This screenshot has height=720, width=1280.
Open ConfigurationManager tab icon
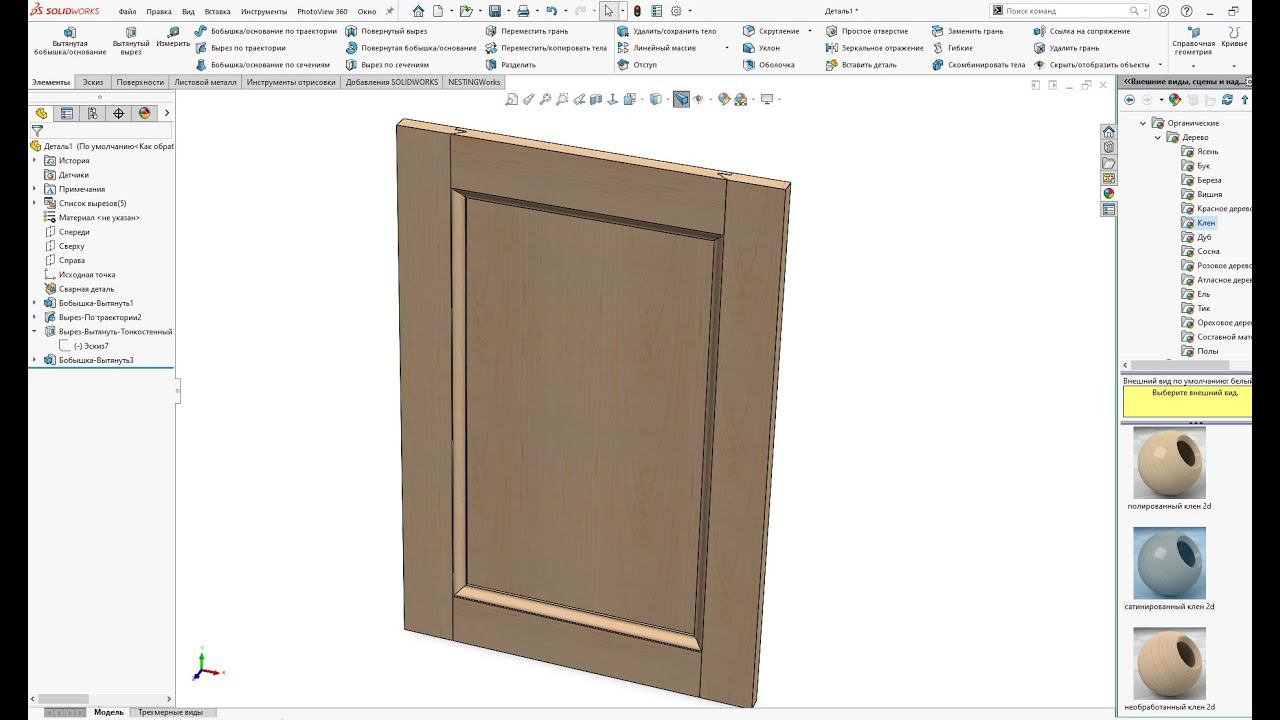[x=93, y=113]
